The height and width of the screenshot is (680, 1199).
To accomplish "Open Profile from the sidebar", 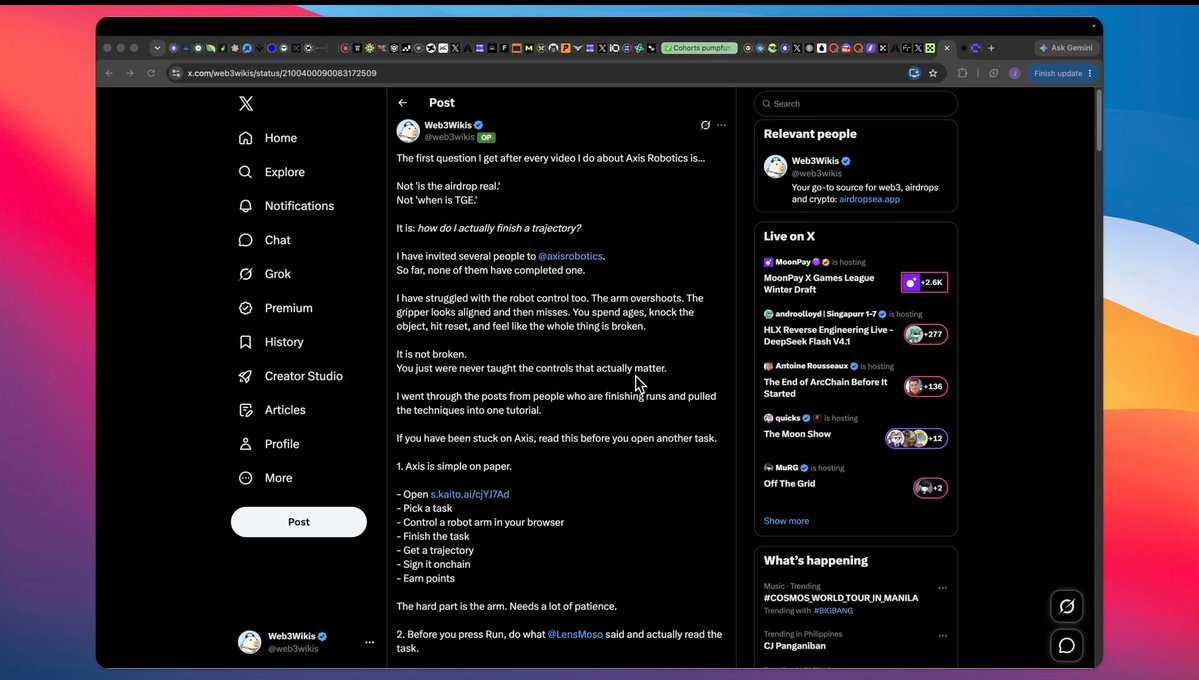I will pos(268,444).
